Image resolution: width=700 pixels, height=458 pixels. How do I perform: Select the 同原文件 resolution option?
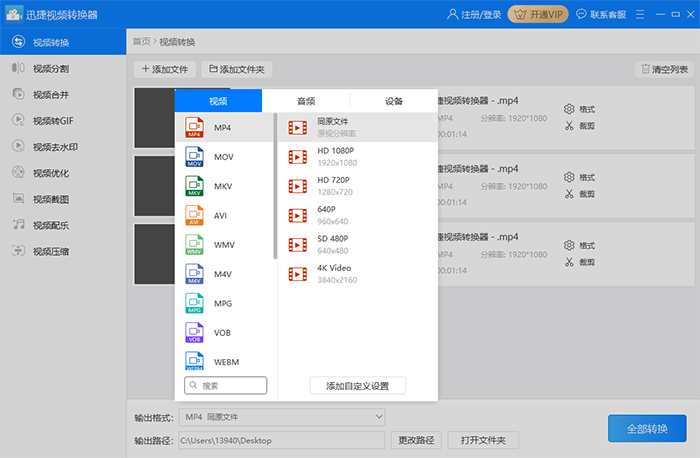pos(358,127)
